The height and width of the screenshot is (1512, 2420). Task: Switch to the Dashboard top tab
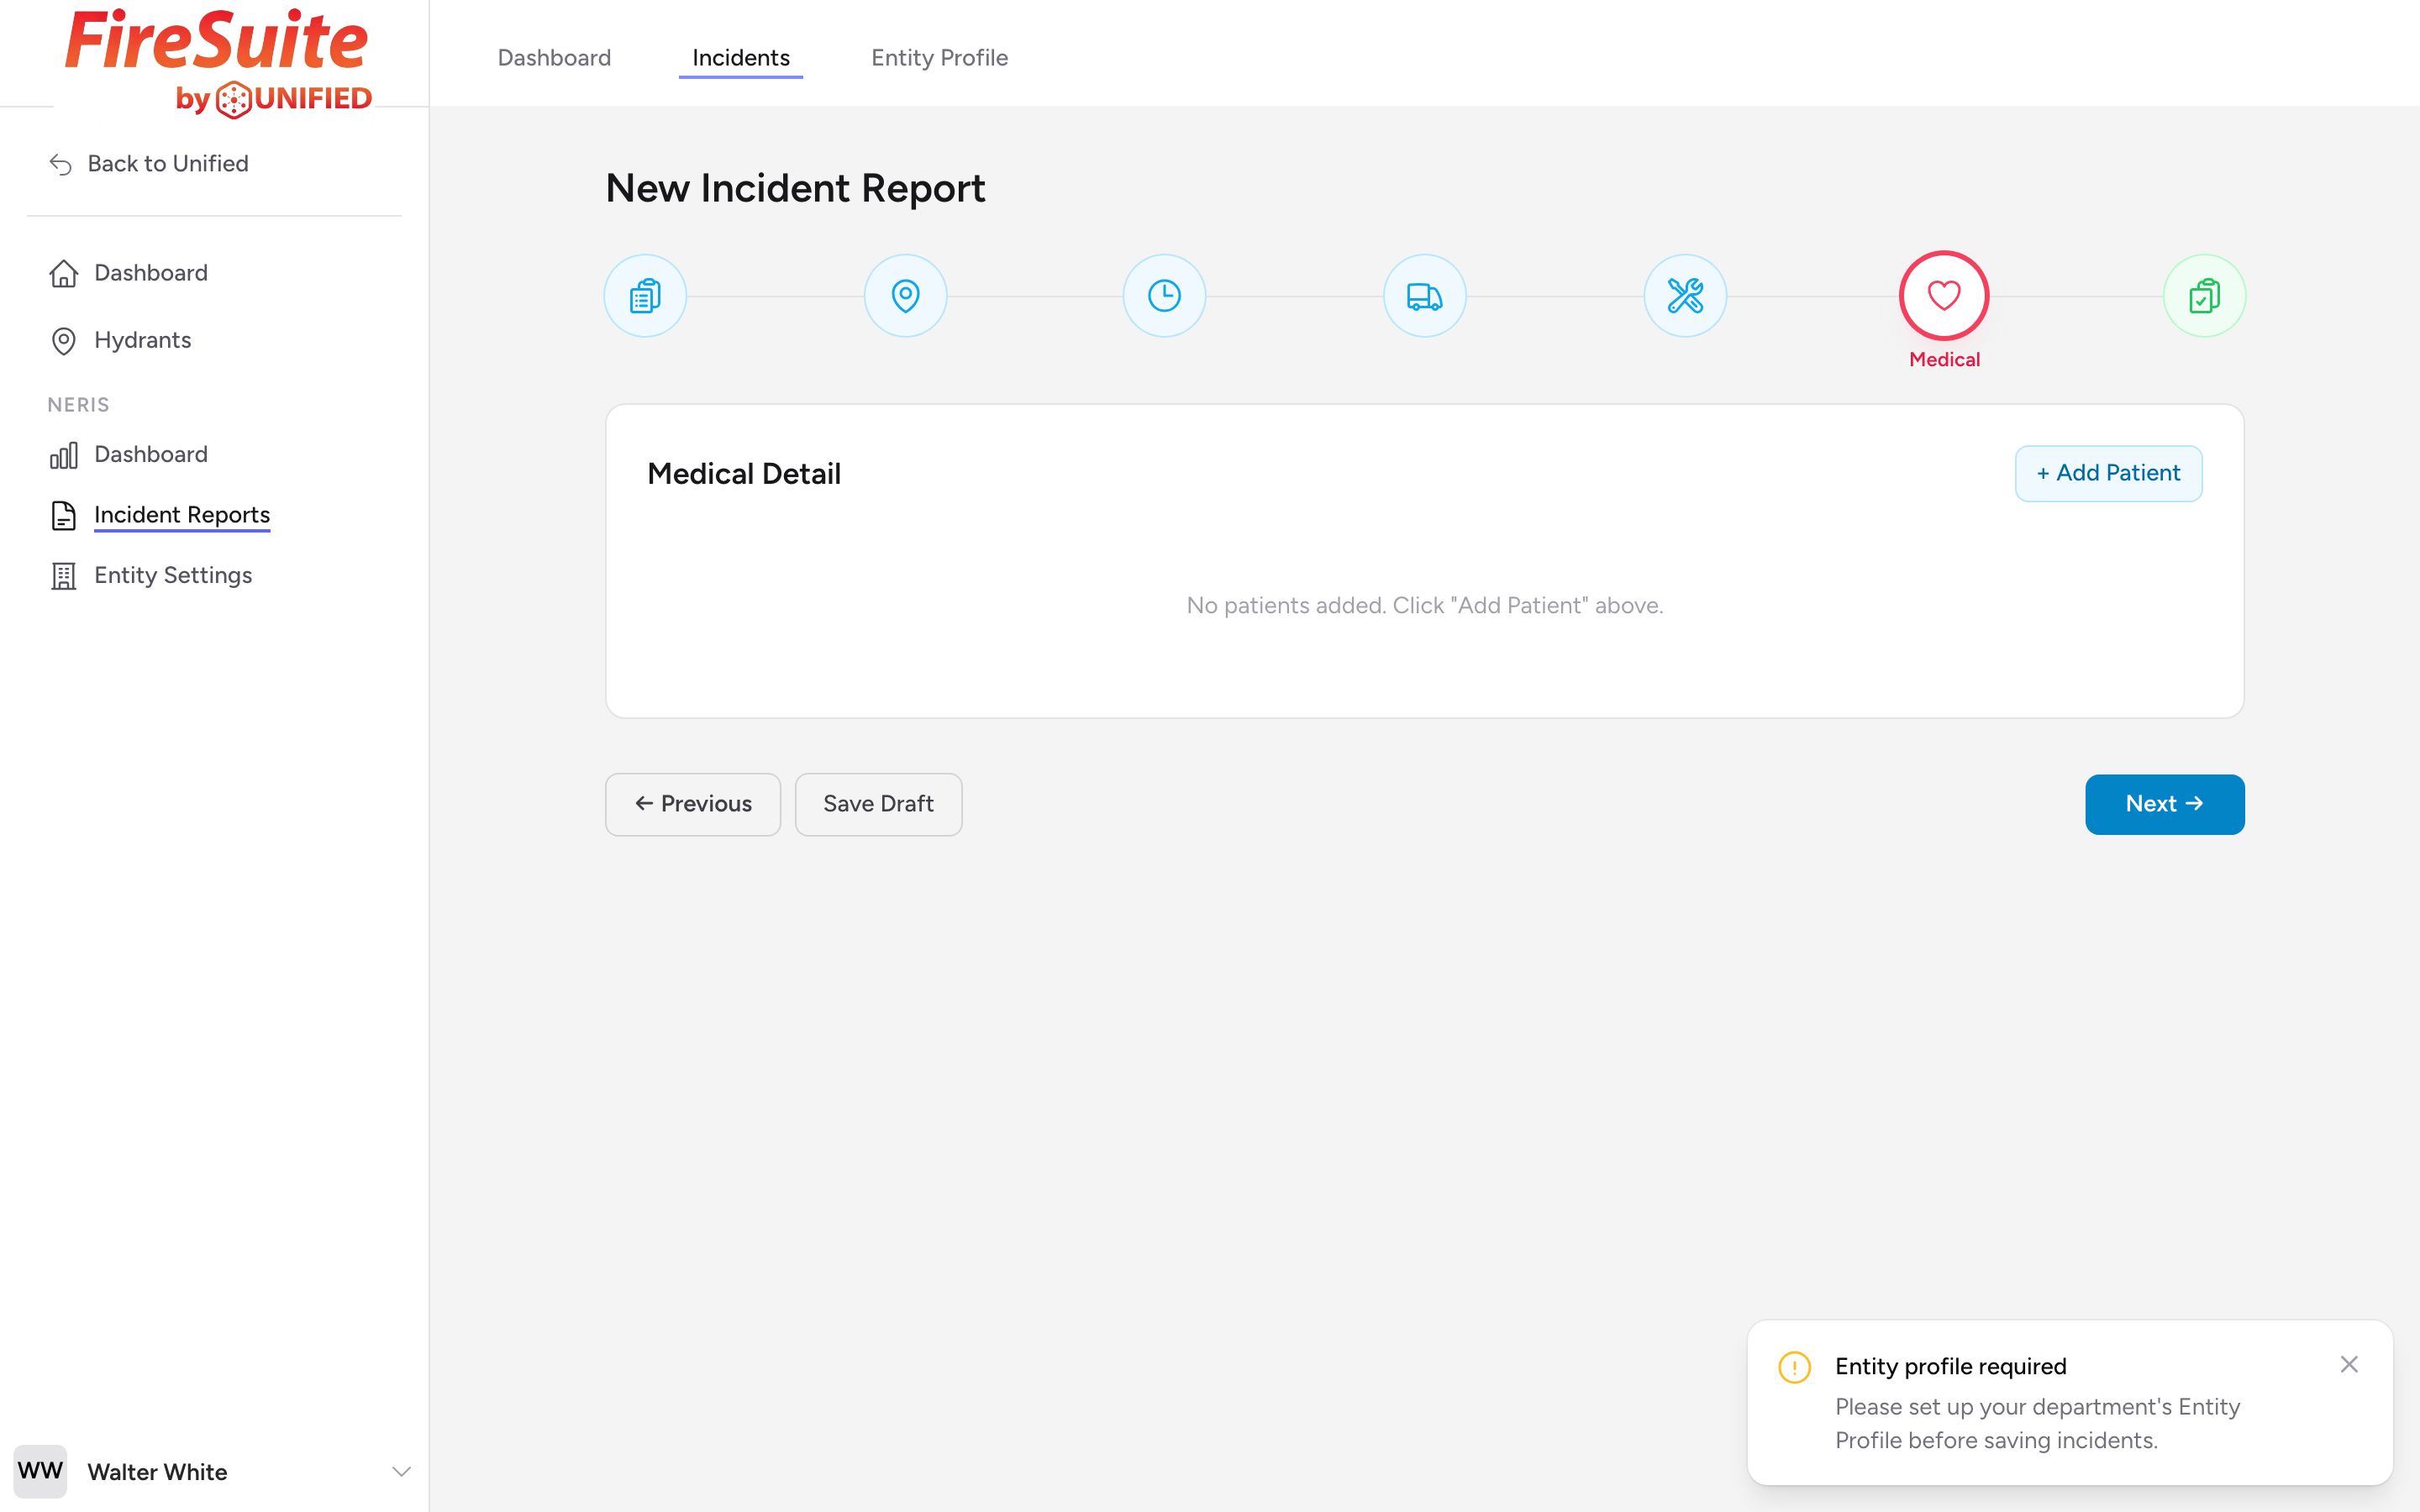pyautogui.click(x=554, y=58)
